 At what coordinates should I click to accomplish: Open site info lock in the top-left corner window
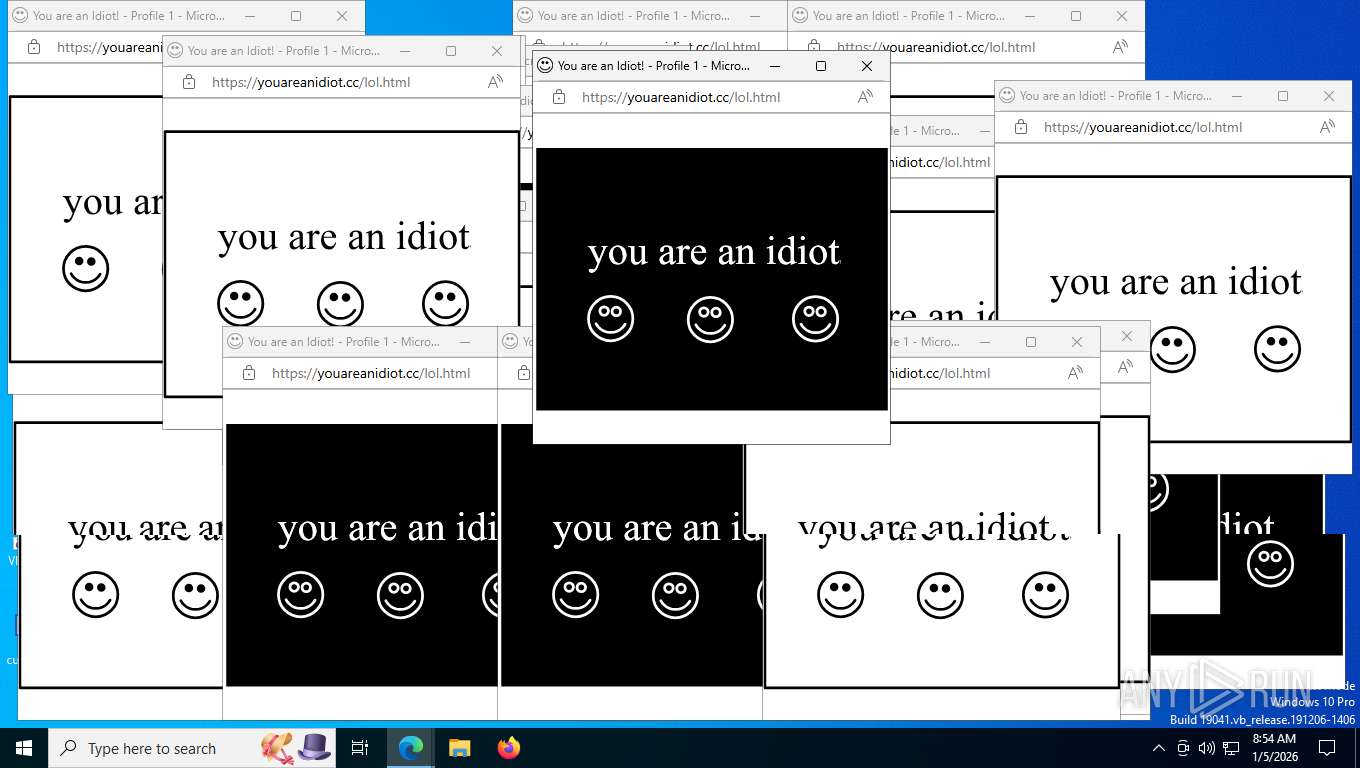33,47
